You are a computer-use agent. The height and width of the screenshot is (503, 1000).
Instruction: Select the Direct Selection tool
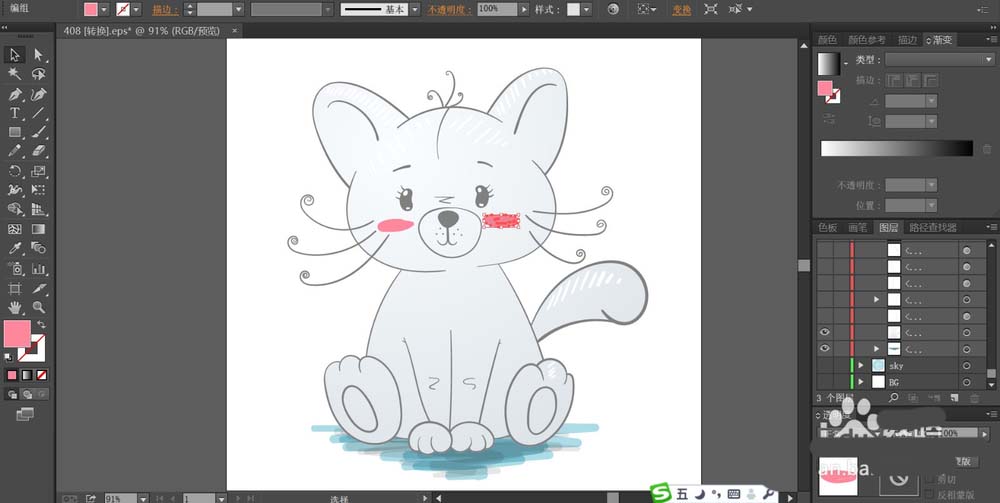pos(38,55)
